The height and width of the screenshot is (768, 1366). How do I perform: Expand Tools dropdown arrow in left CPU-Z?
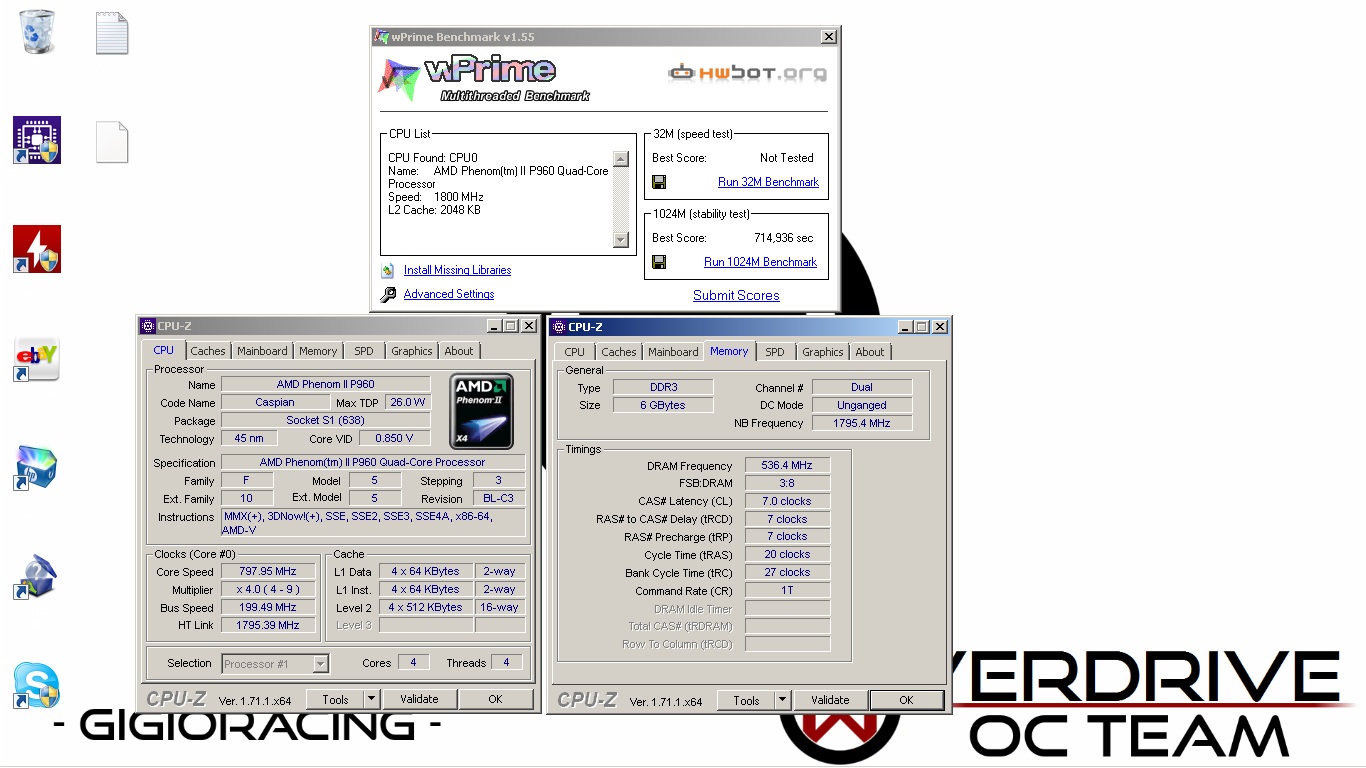(x=372, y=700)
